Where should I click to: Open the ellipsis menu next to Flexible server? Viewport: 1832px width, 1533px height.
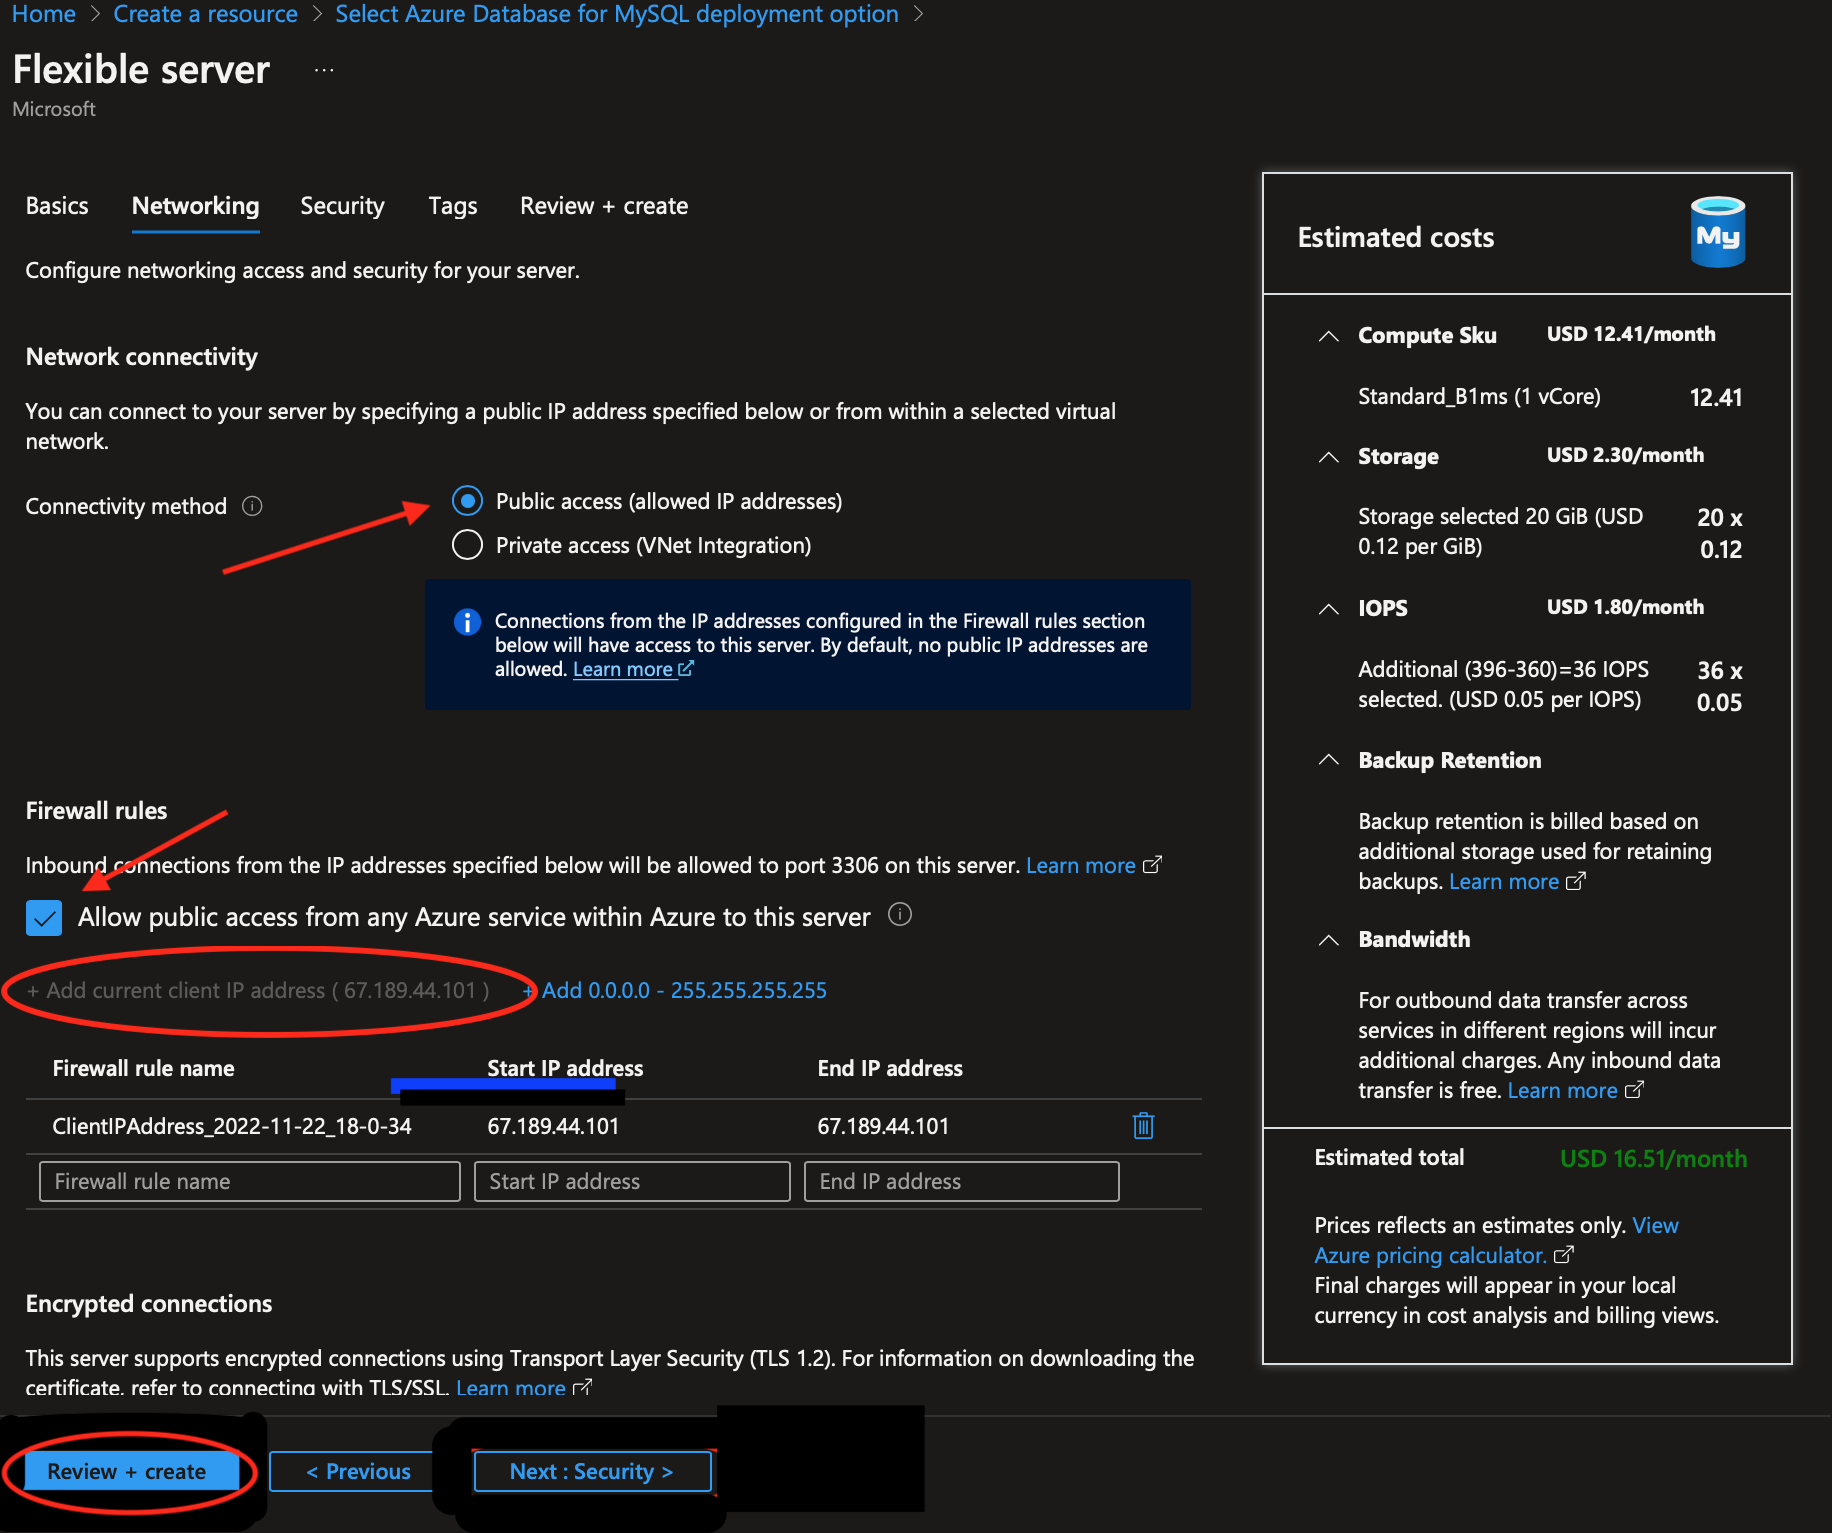(x=324, y=70)
